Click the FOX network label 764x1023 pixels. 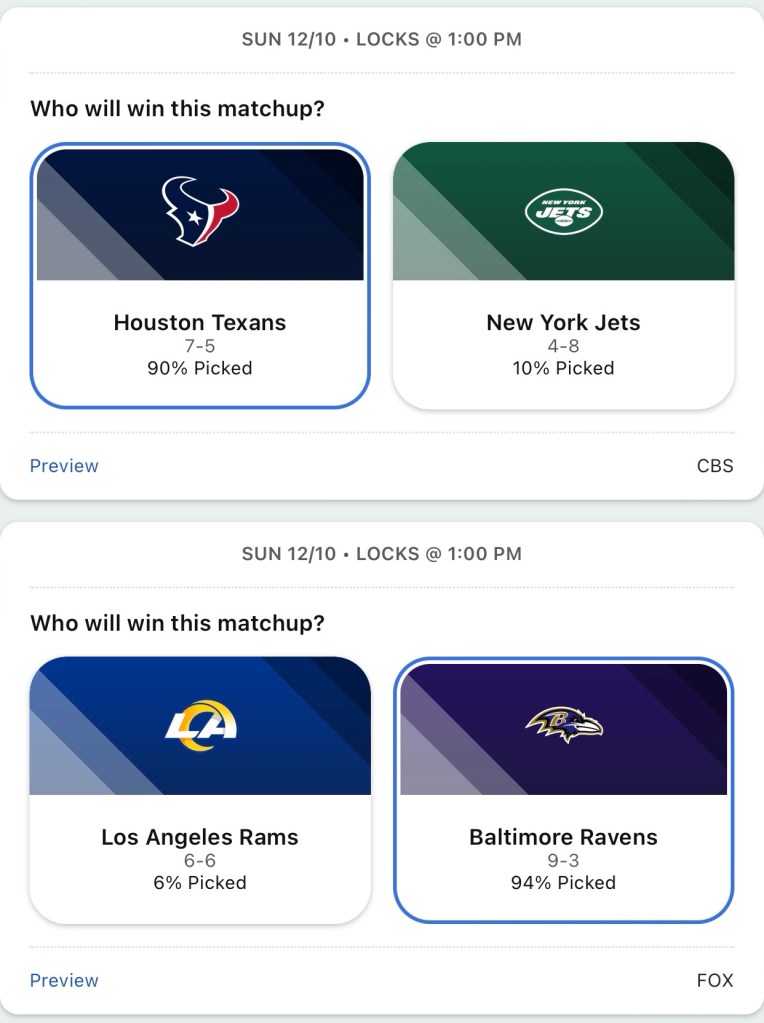[715, 980]
